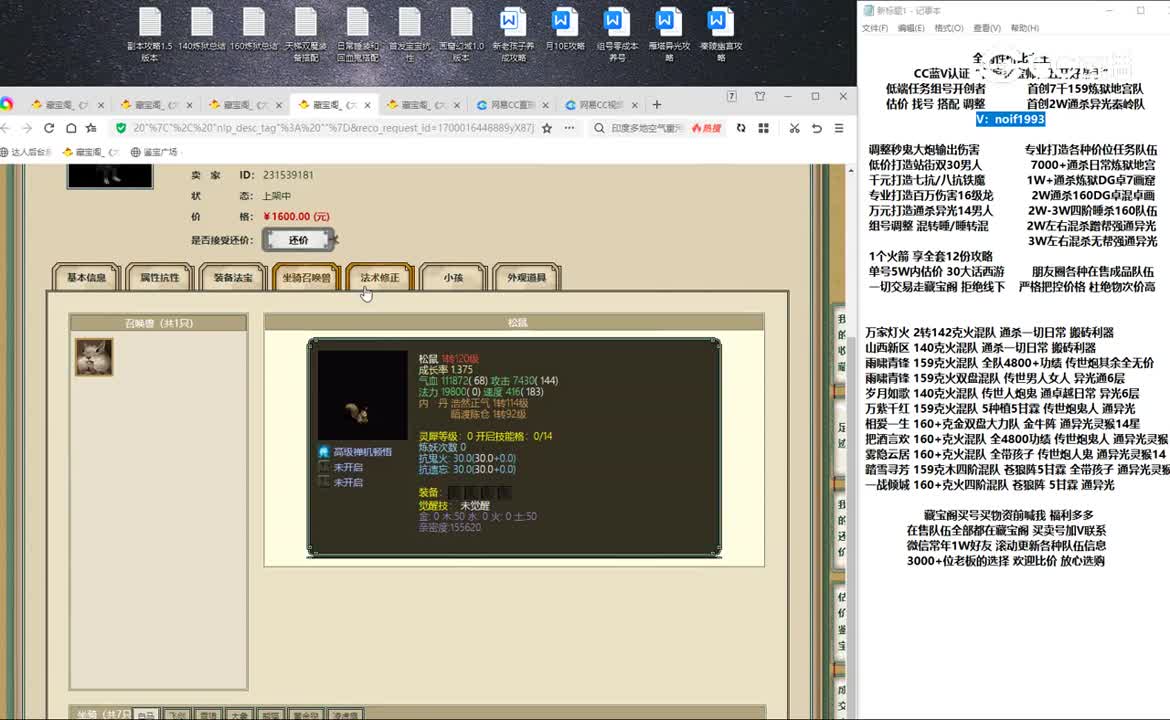The width and height of the screenshot is (1170, 720).
Task: Close the first 网易CC browser tab
Action: 545,105
